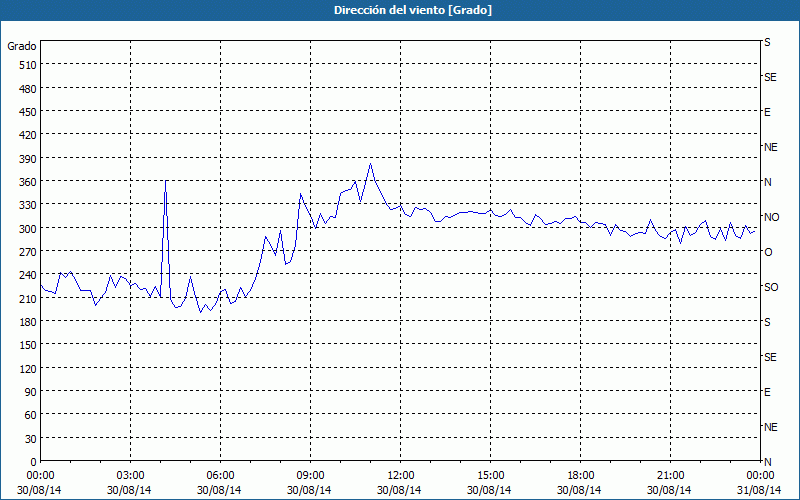Select the 30/08/14 date under 21:00
This screenshot has width=800, height=500.
tap(669, 490)
